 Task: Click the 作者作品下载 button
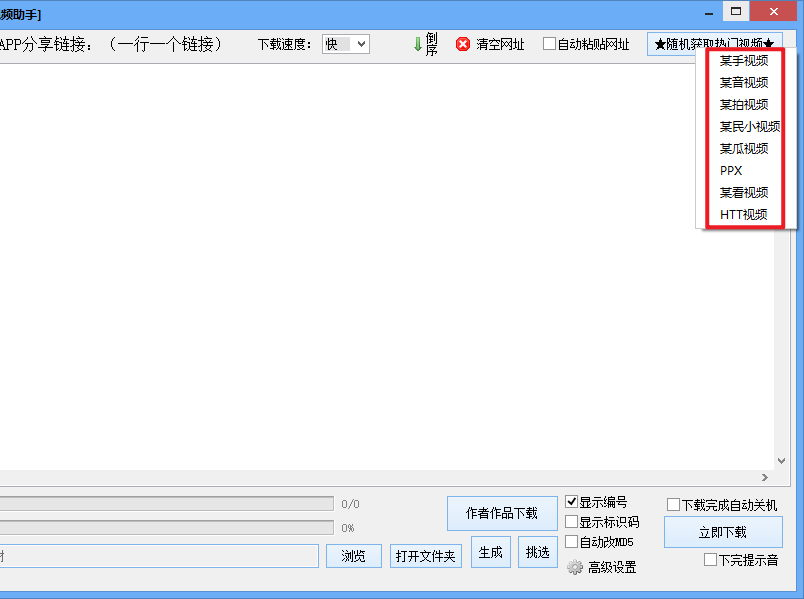point(502,513)
